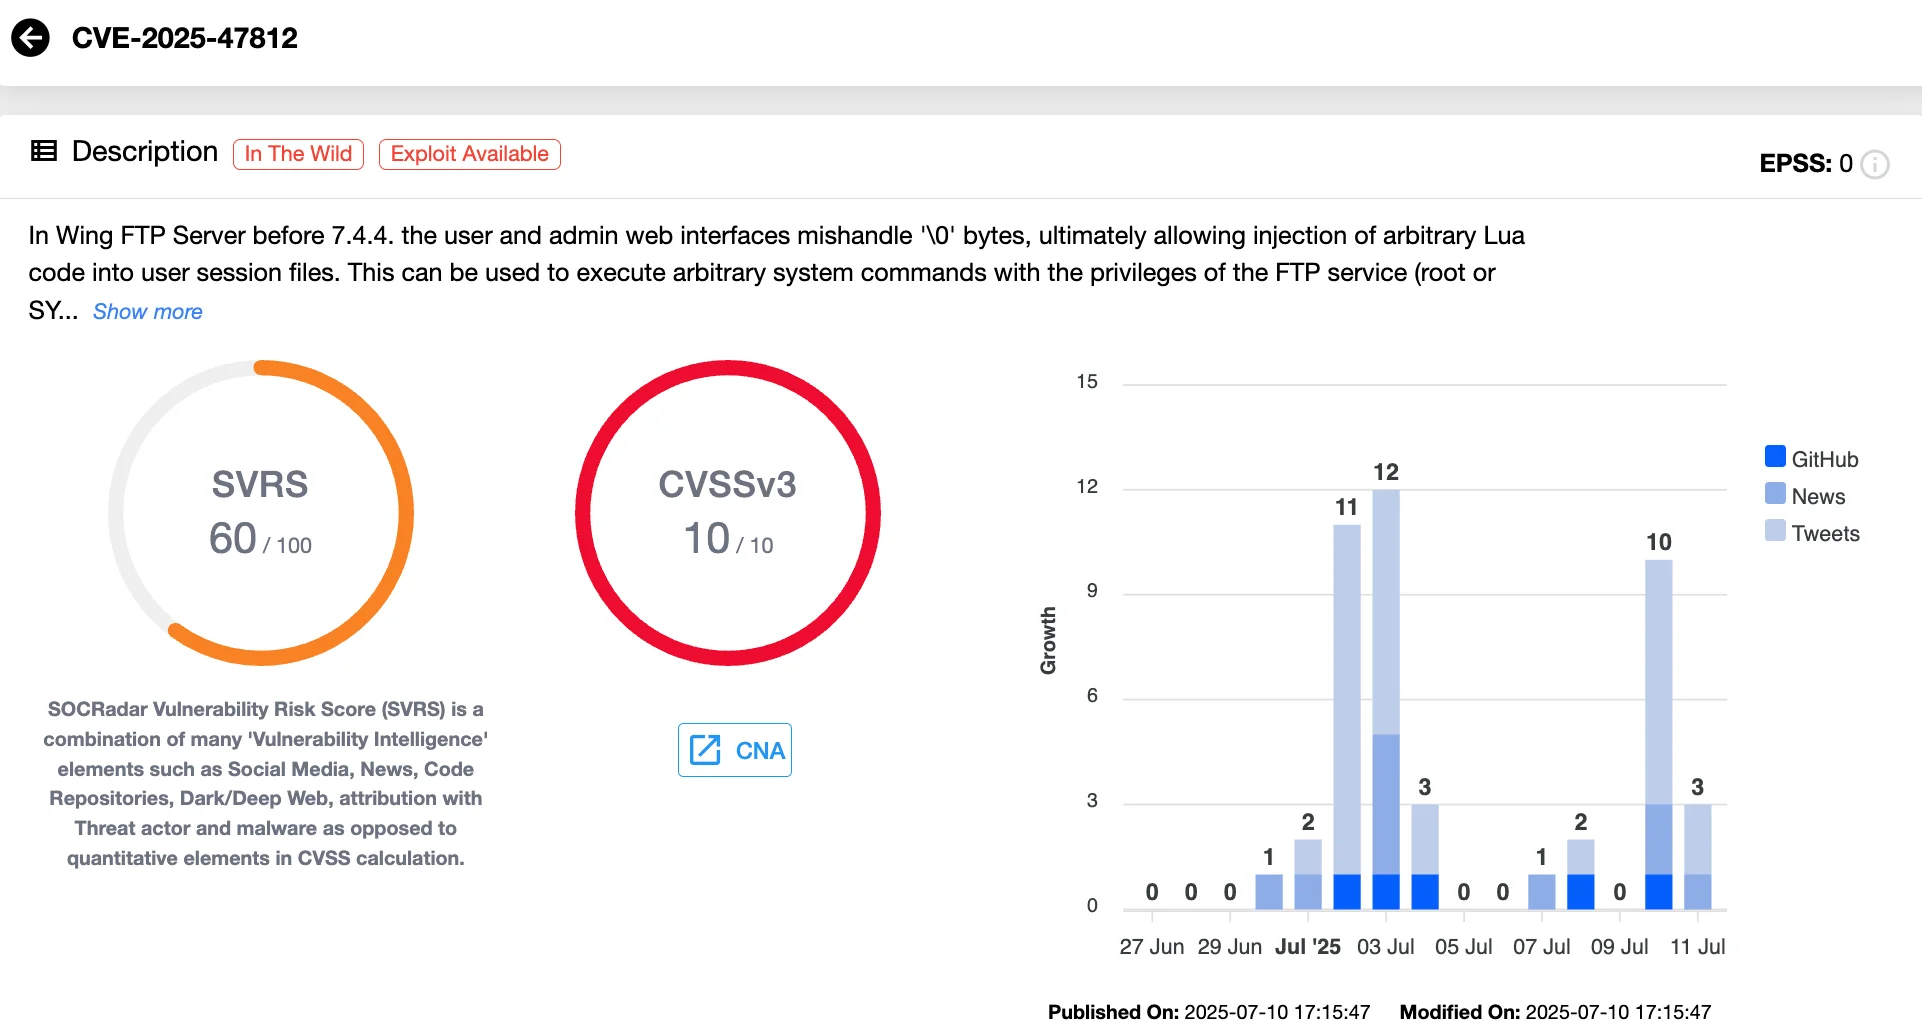Click the Description heading text
1922x1036 pixels.
pyautogui.click(x=145, y=151)
